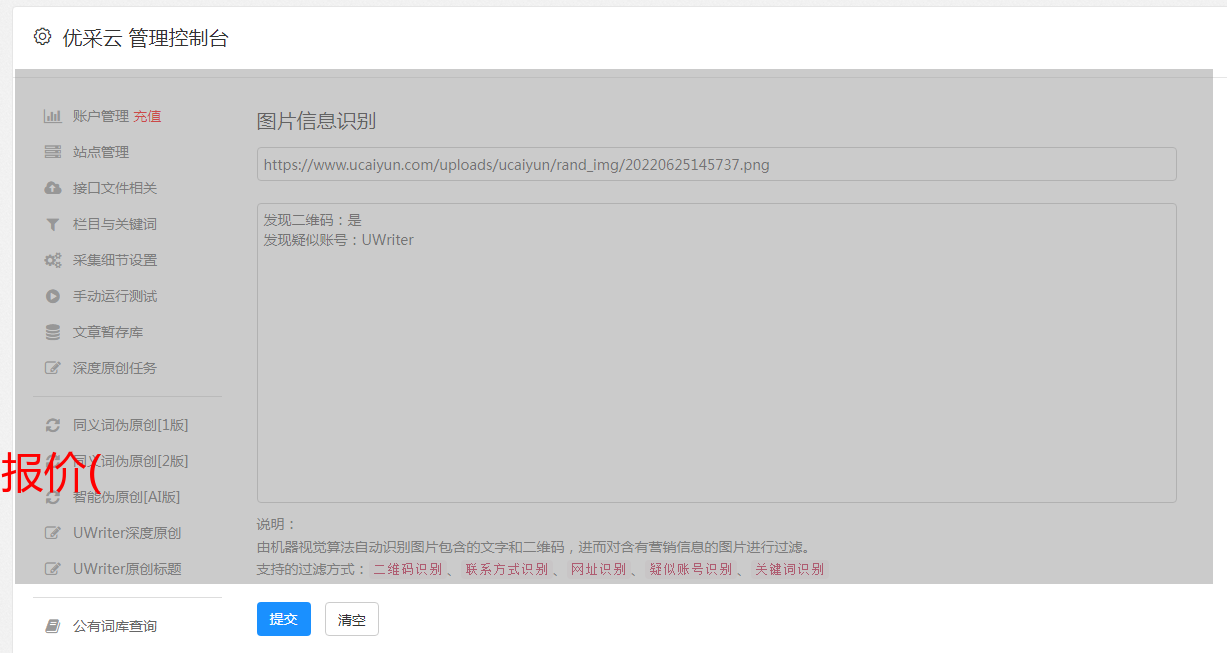Image resolution: width=1227 pixels, height=653 pixels.
Task: Focus the image URL input field
Action: coord(716,164)
